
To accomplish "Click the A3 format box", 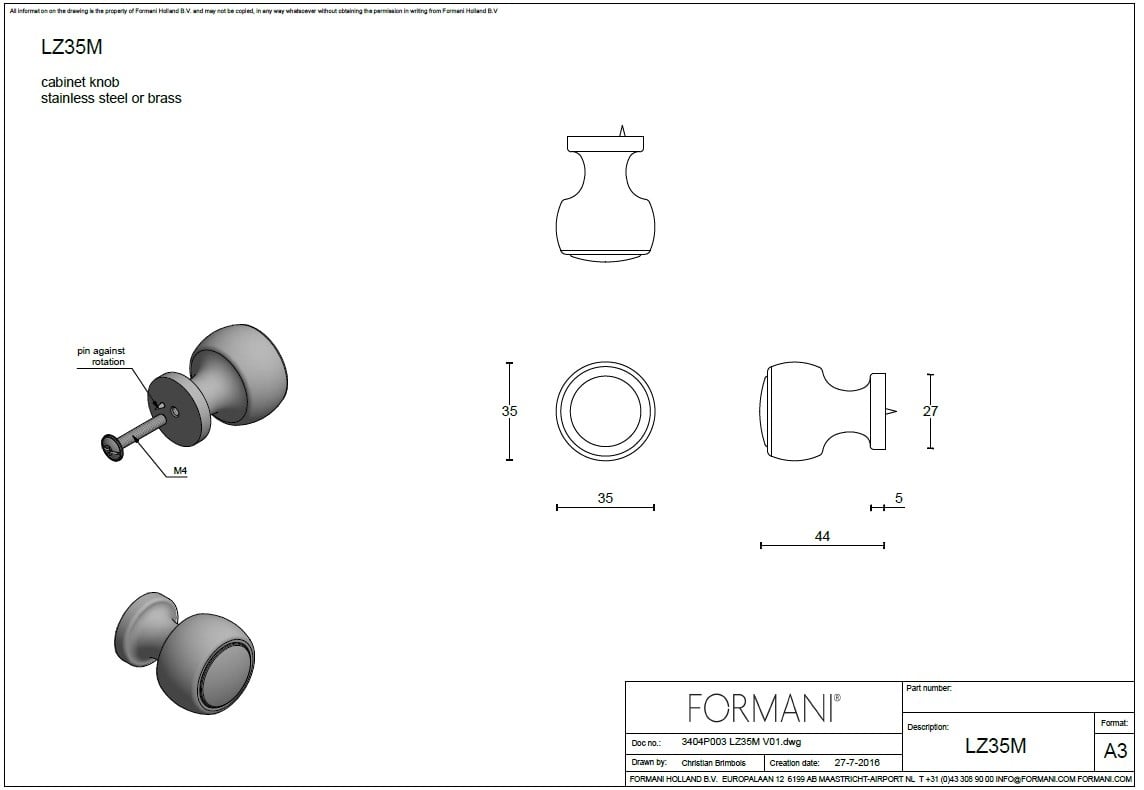I will click(x=1114, y=751).
